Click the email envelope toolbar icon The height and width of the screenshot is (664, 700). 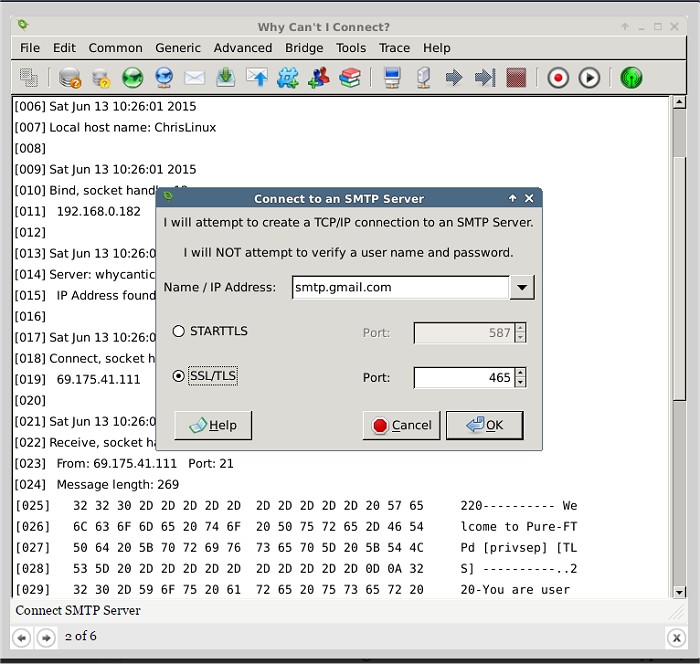194,77
